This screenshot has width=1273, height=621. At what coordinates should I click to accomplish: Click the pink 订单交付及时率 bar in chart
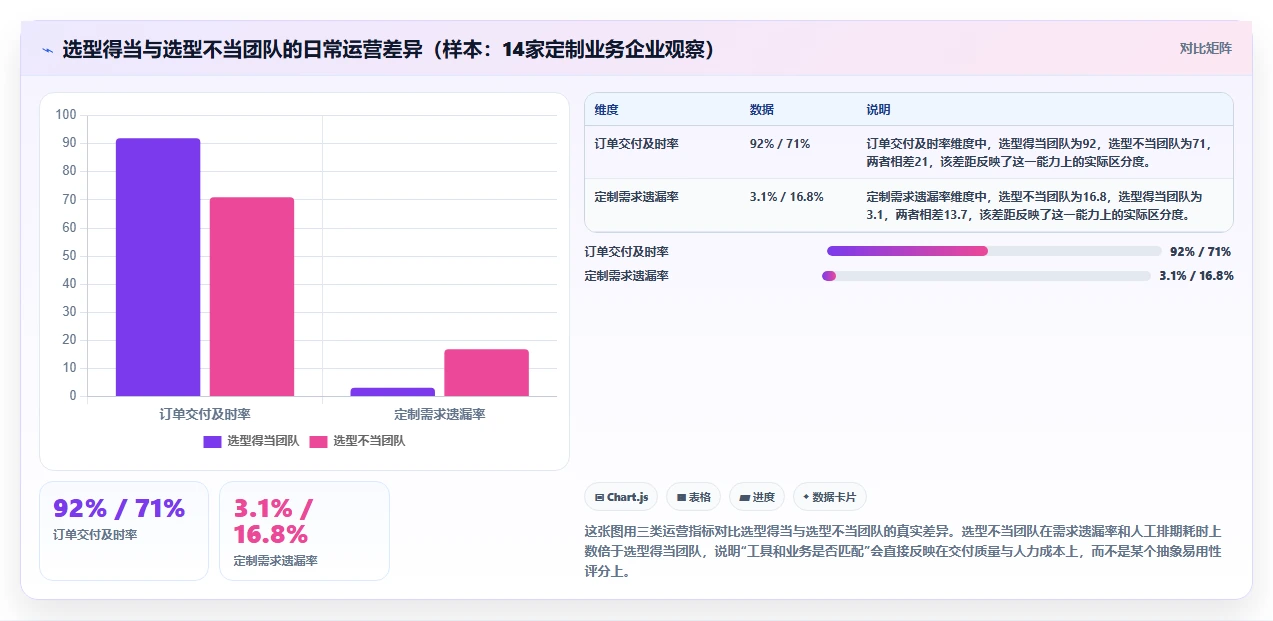click(252, 297)
